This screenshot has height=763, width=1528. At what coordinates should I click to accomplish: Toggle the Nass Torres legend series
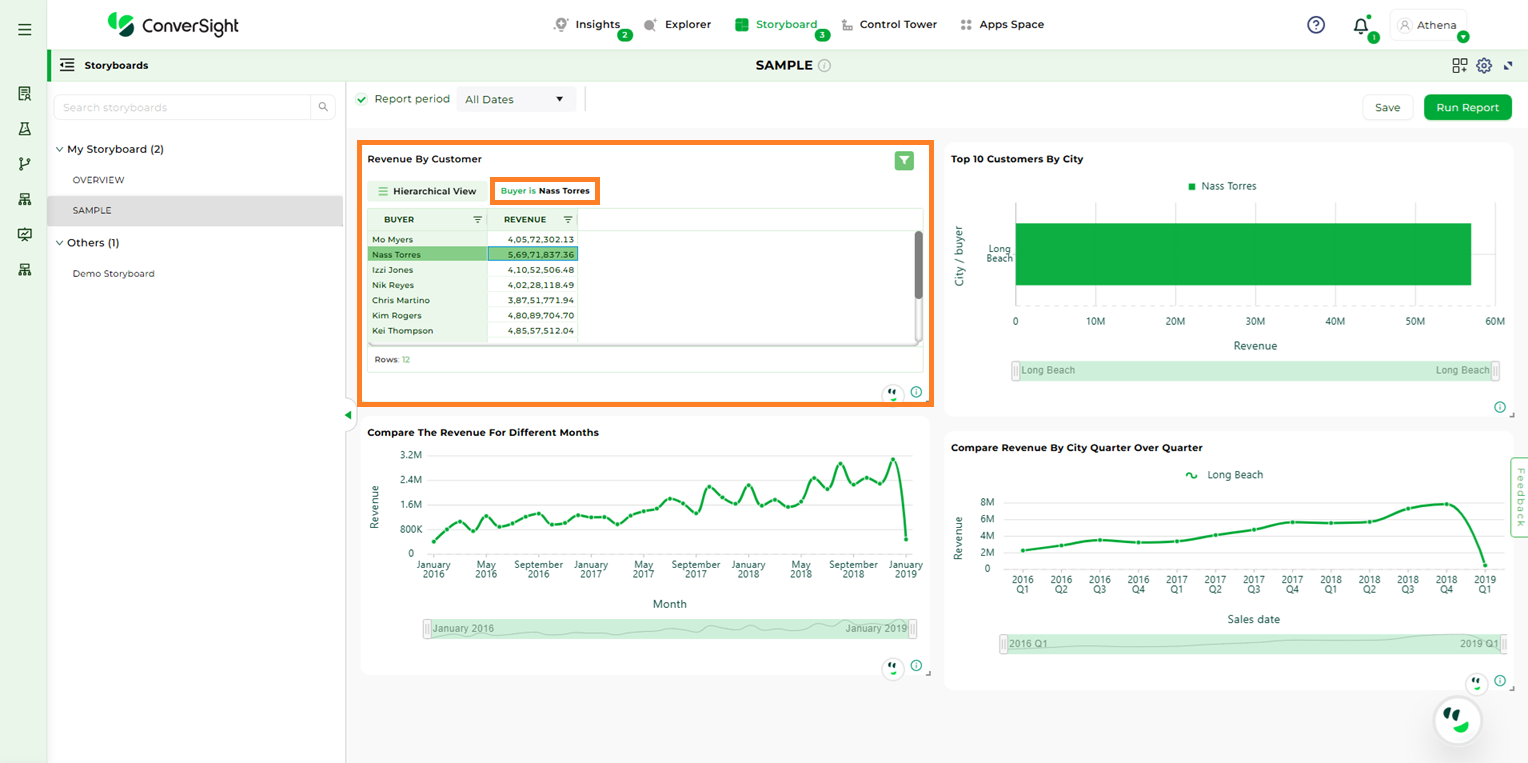point(1221,186)
